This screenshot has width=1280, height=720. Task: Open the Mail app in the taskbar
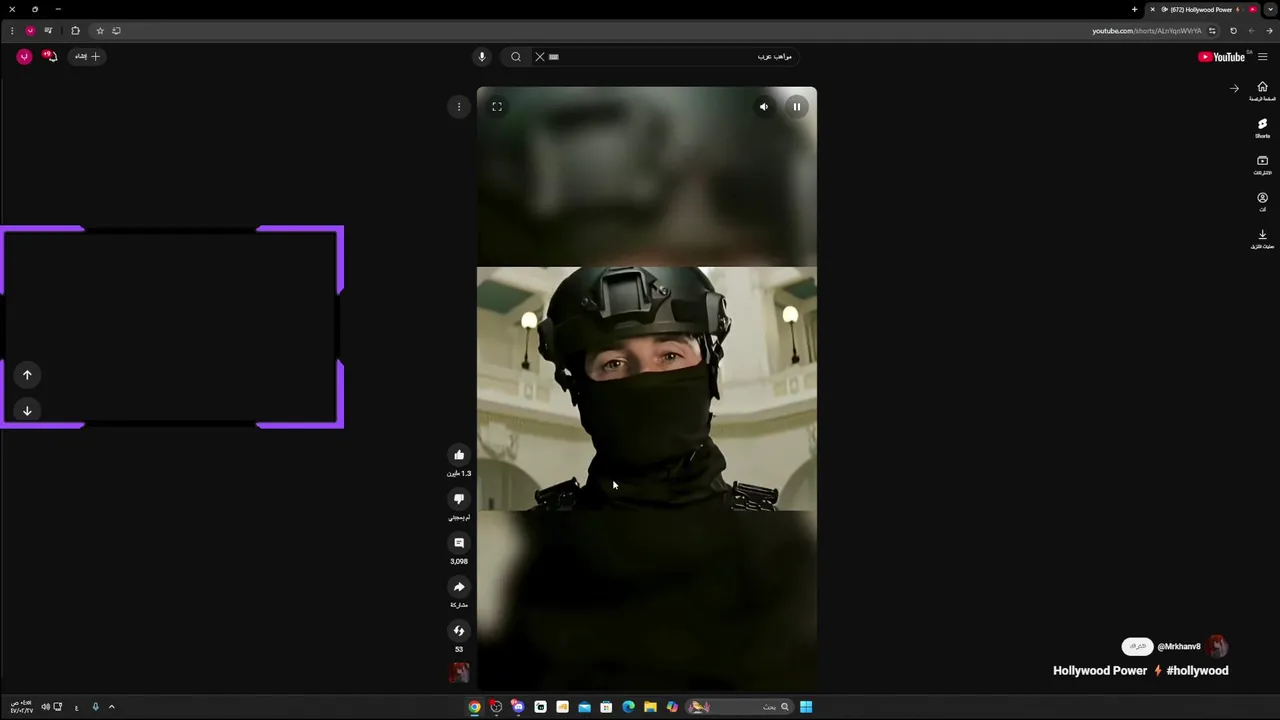tap(584, 707)
